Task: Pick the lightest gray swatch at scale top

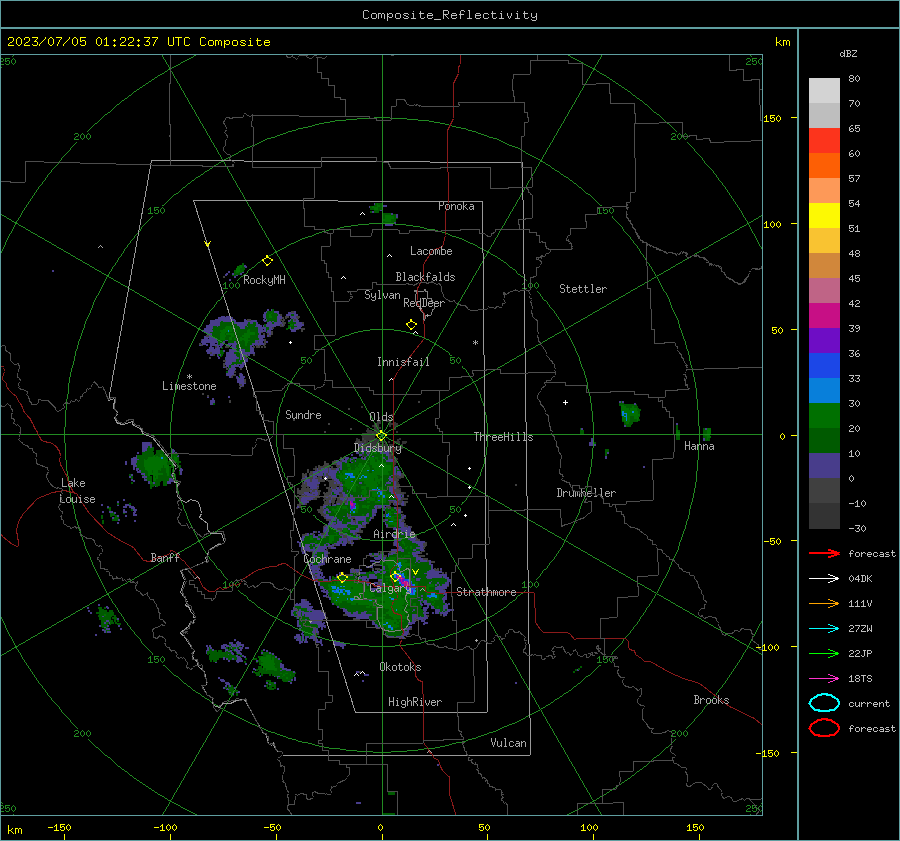Action: [x=824, y=91]
